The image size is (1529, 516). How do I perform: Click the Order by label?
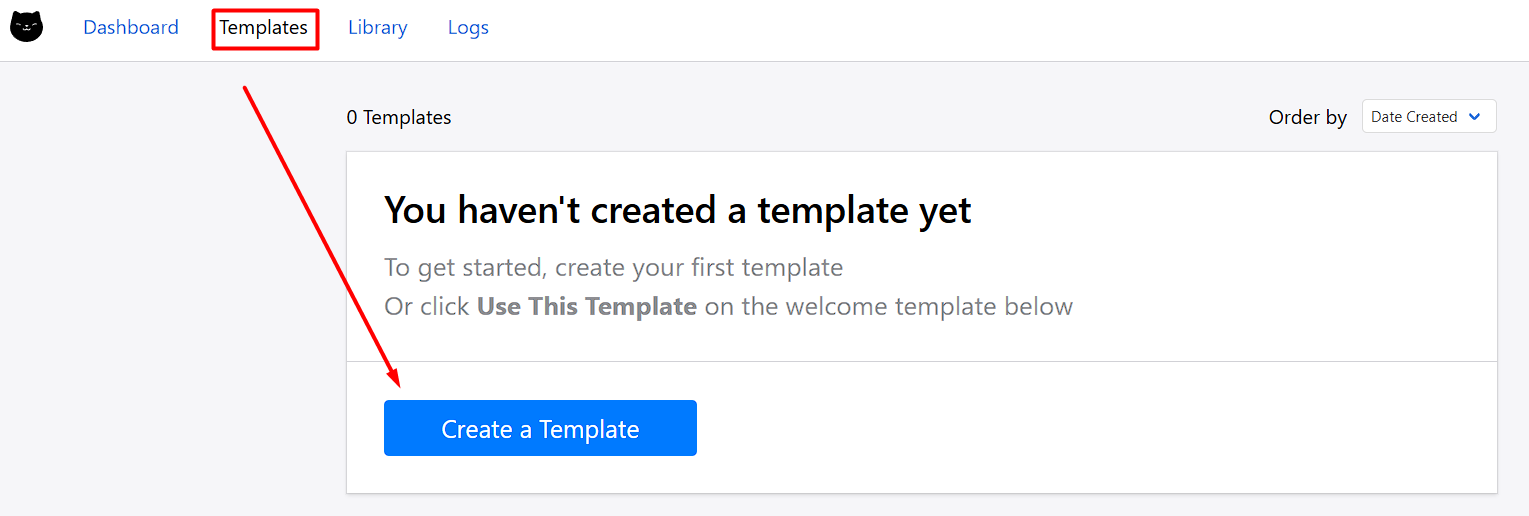[1308, 118]
